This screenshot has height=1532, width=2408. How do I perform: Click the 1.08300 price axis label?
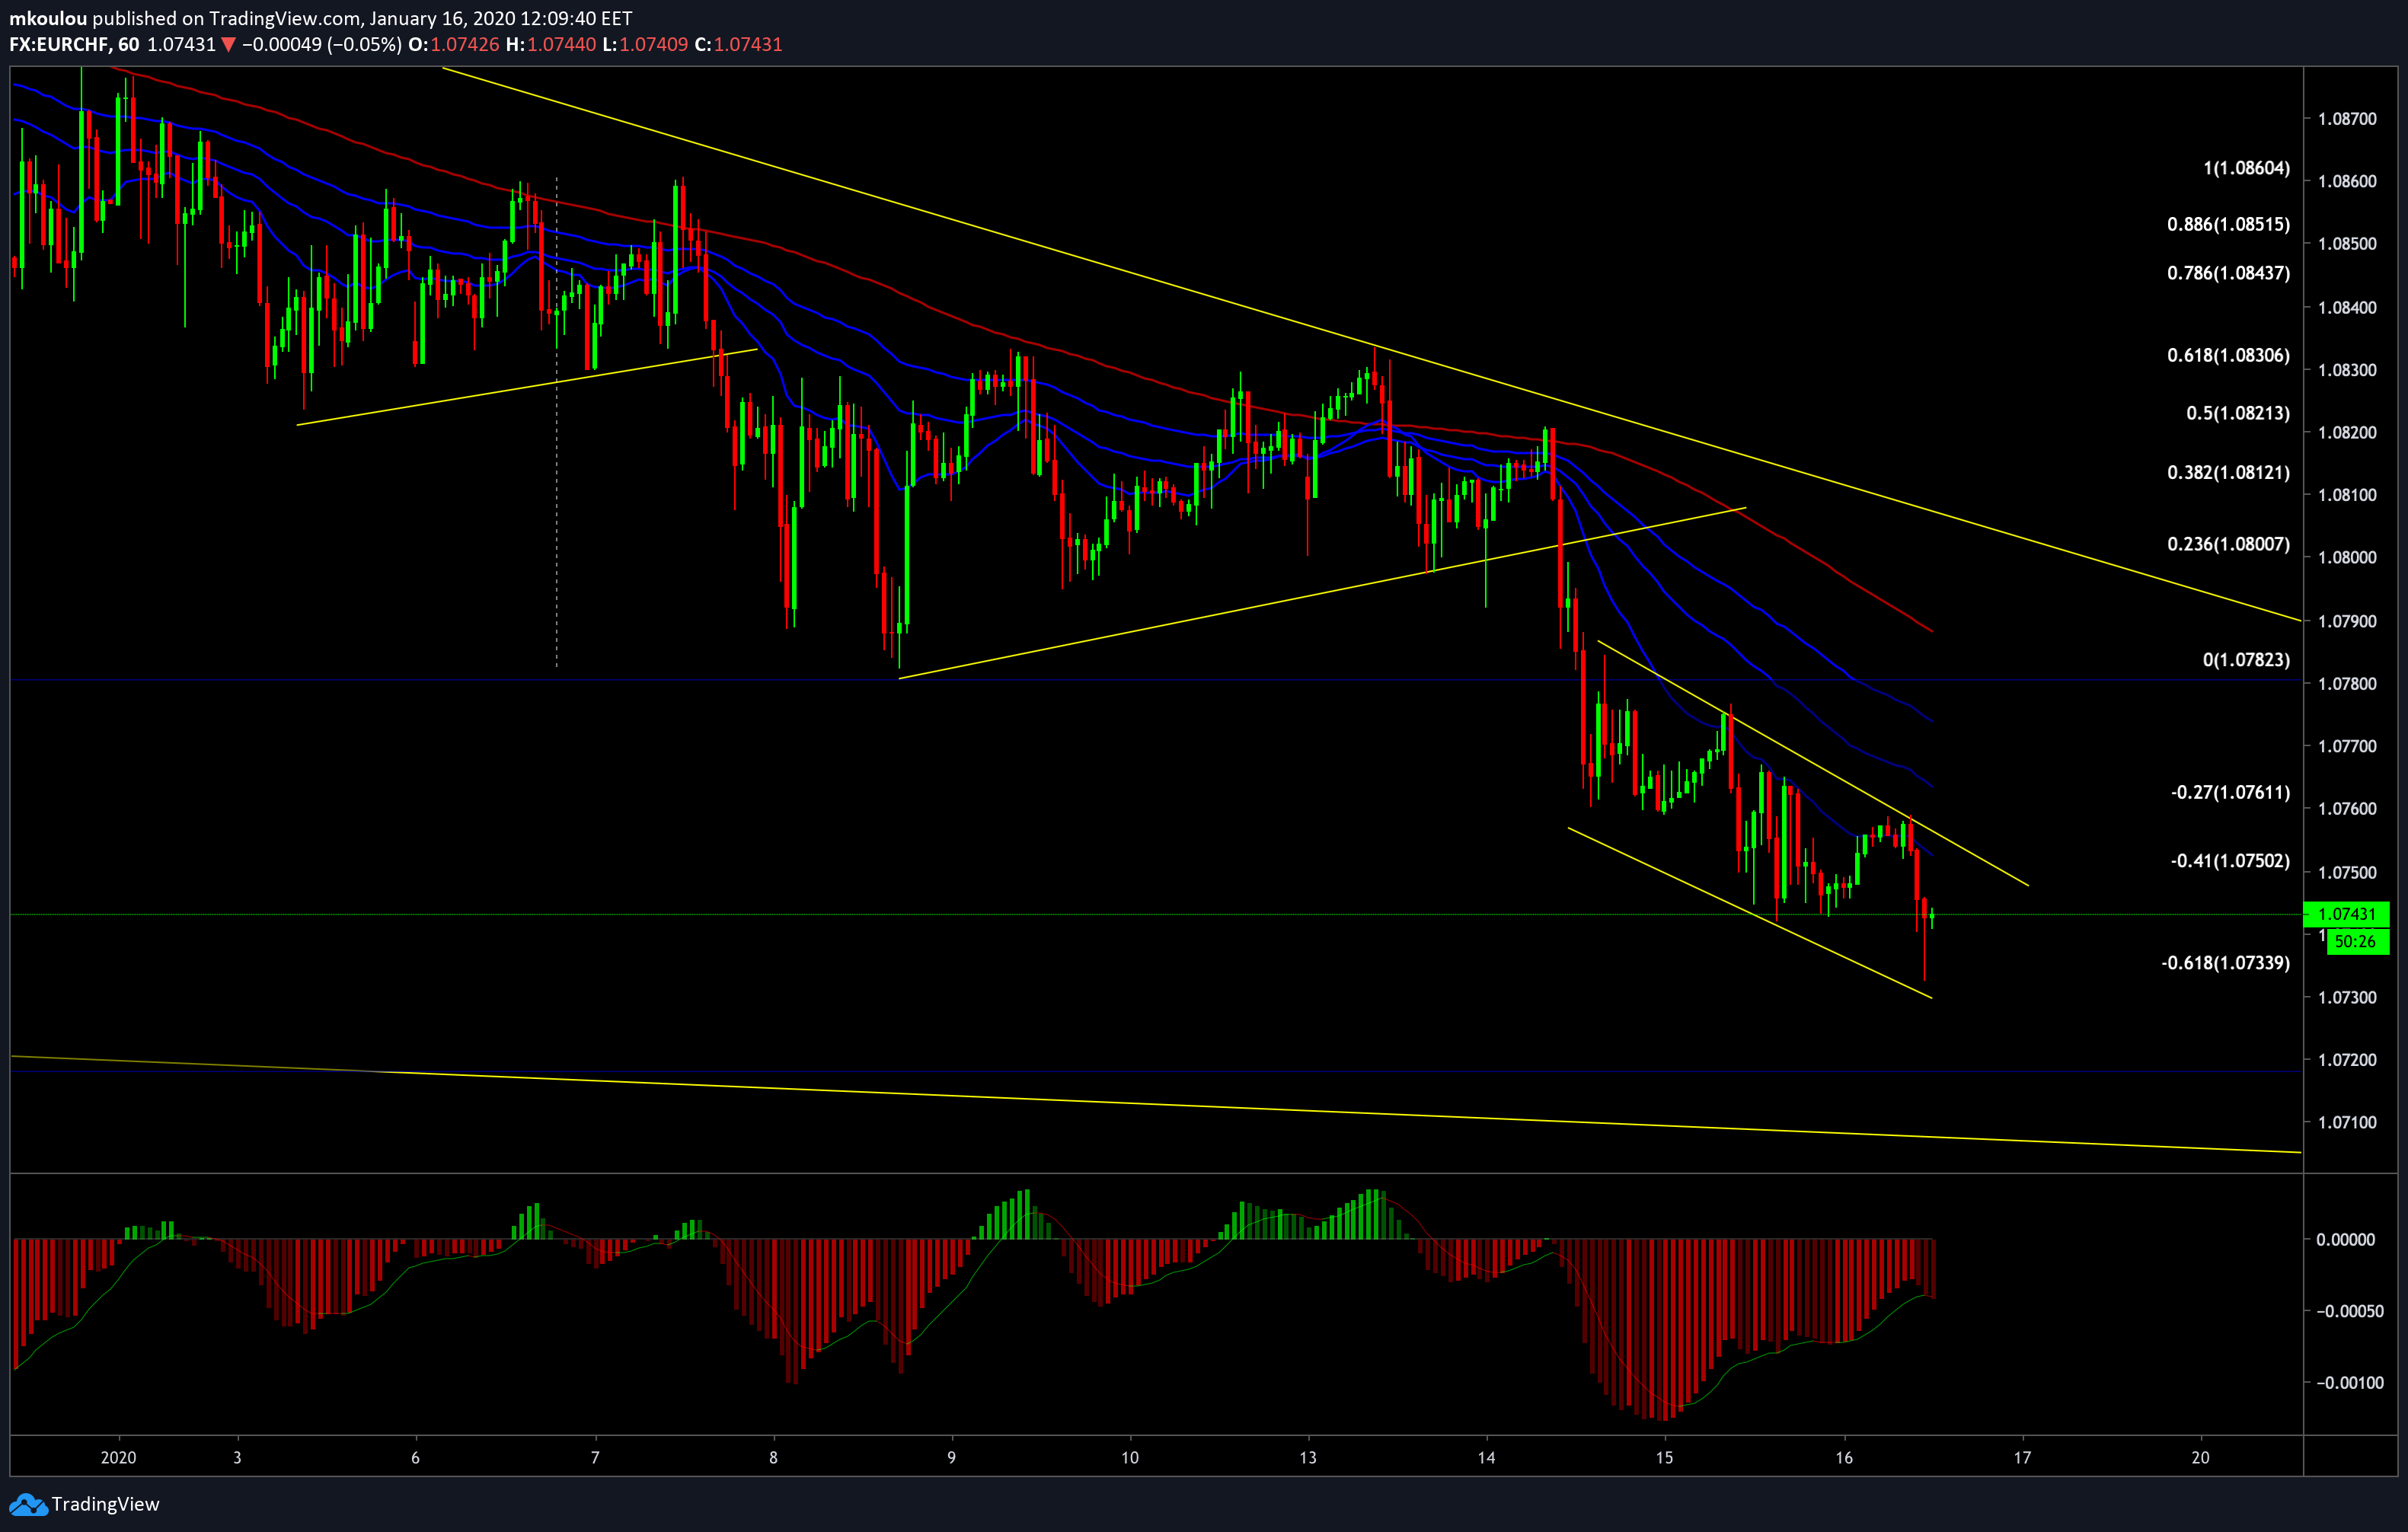pyautogui.click(x=2347, y=370)
